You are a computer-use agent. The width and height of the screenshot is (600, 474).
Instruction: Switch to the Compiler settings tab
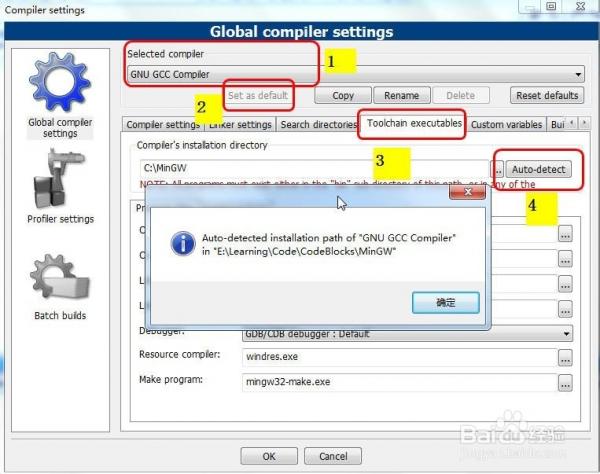[162, 125]
